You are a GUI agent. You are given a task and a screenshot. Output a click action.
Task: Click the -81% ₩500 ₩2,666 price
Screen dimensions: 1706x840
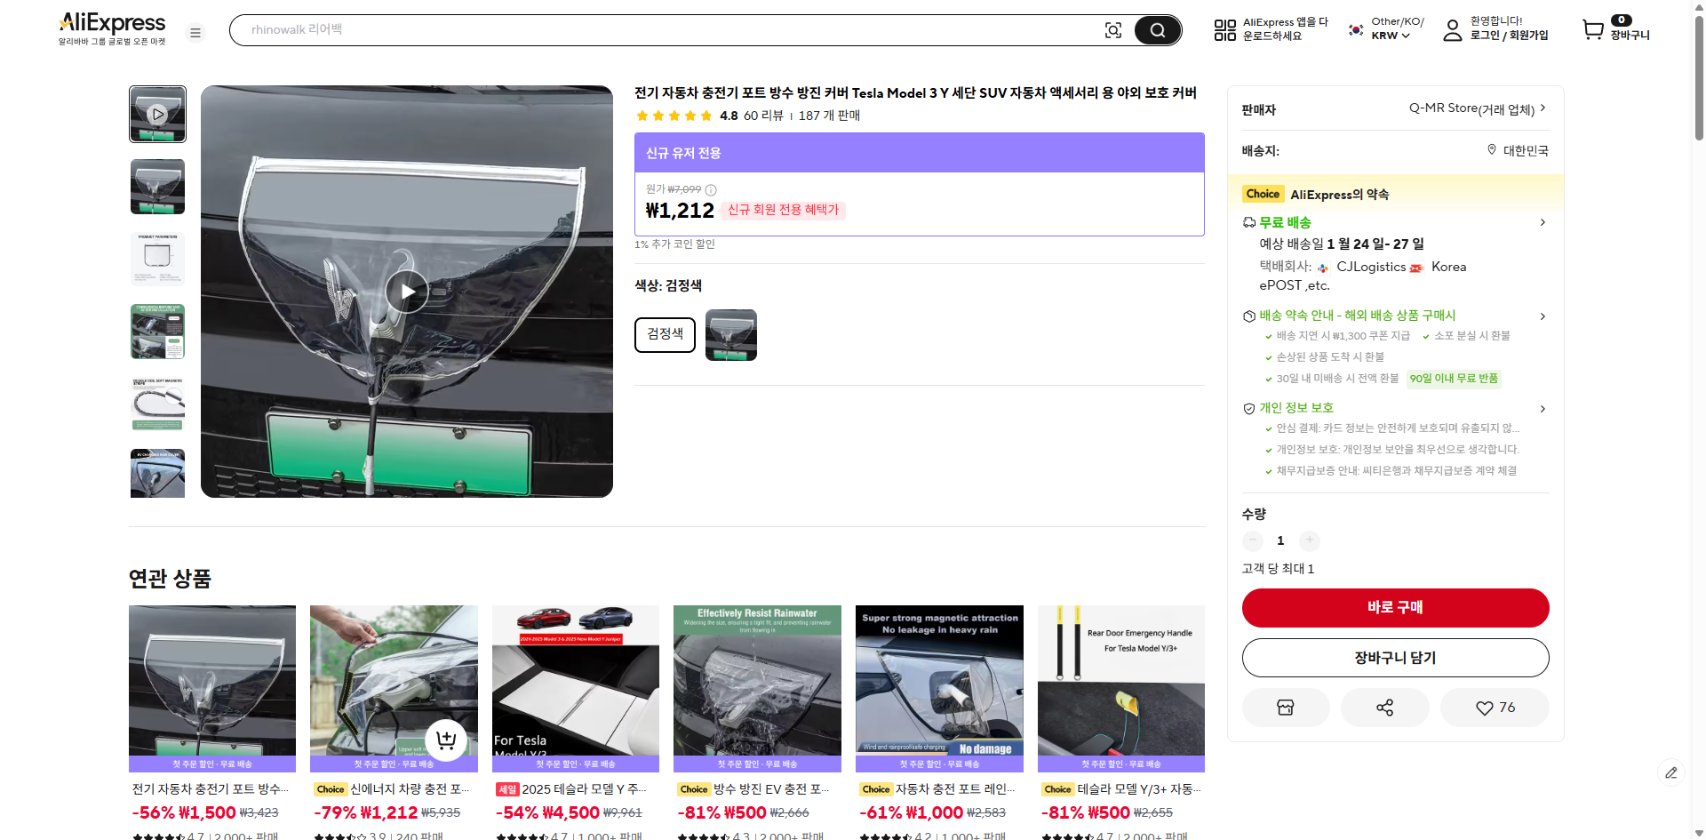click(743, 813)
